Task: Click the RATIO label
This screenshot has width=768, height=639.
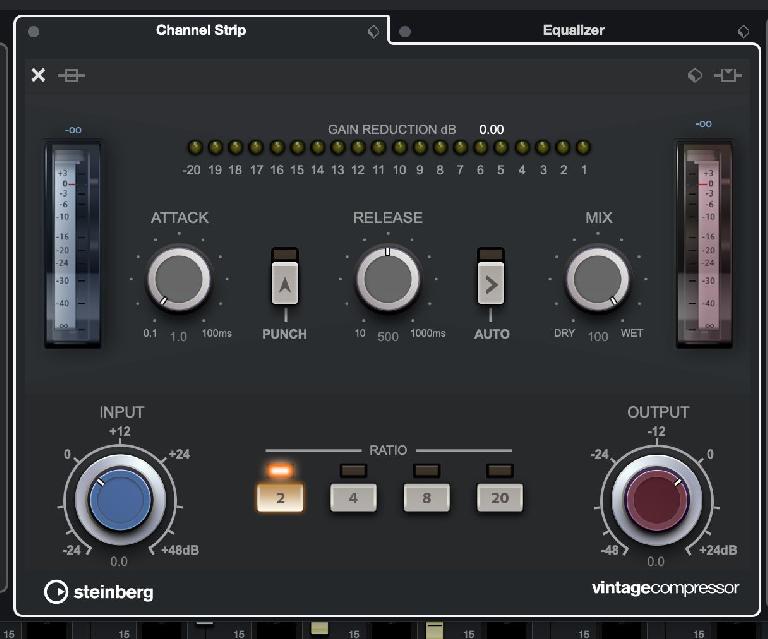Action: (x=388, y=450)
